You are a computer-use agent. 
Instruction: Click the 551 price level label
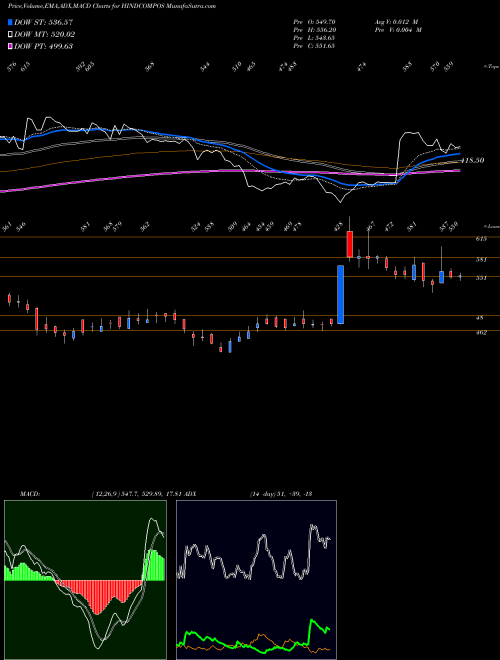tap(482, 278)
